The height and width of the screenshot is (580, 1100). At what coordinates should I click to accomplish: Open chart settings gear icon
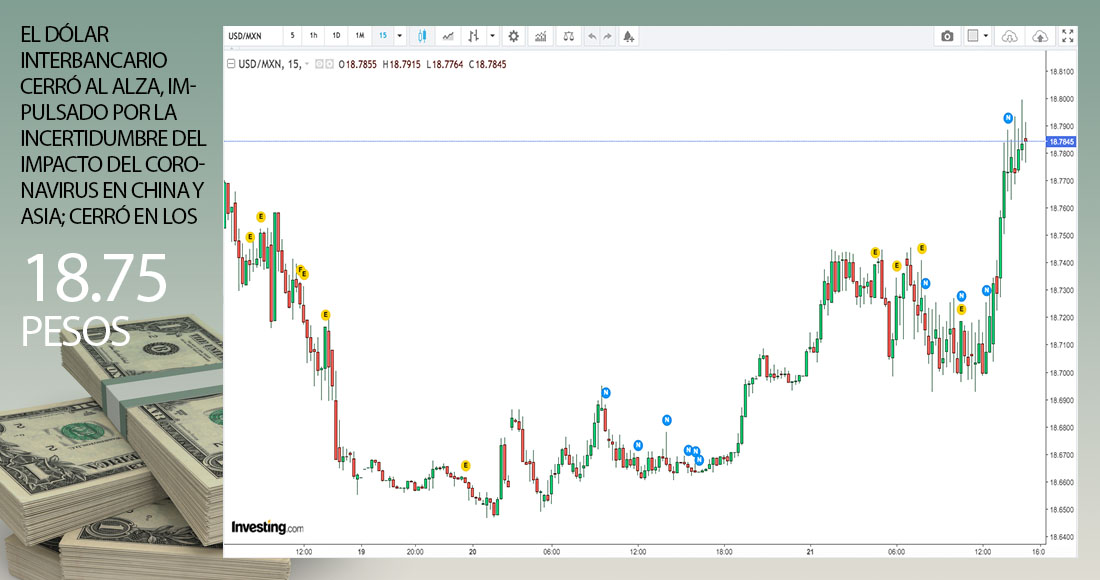(x=514, y=36)
